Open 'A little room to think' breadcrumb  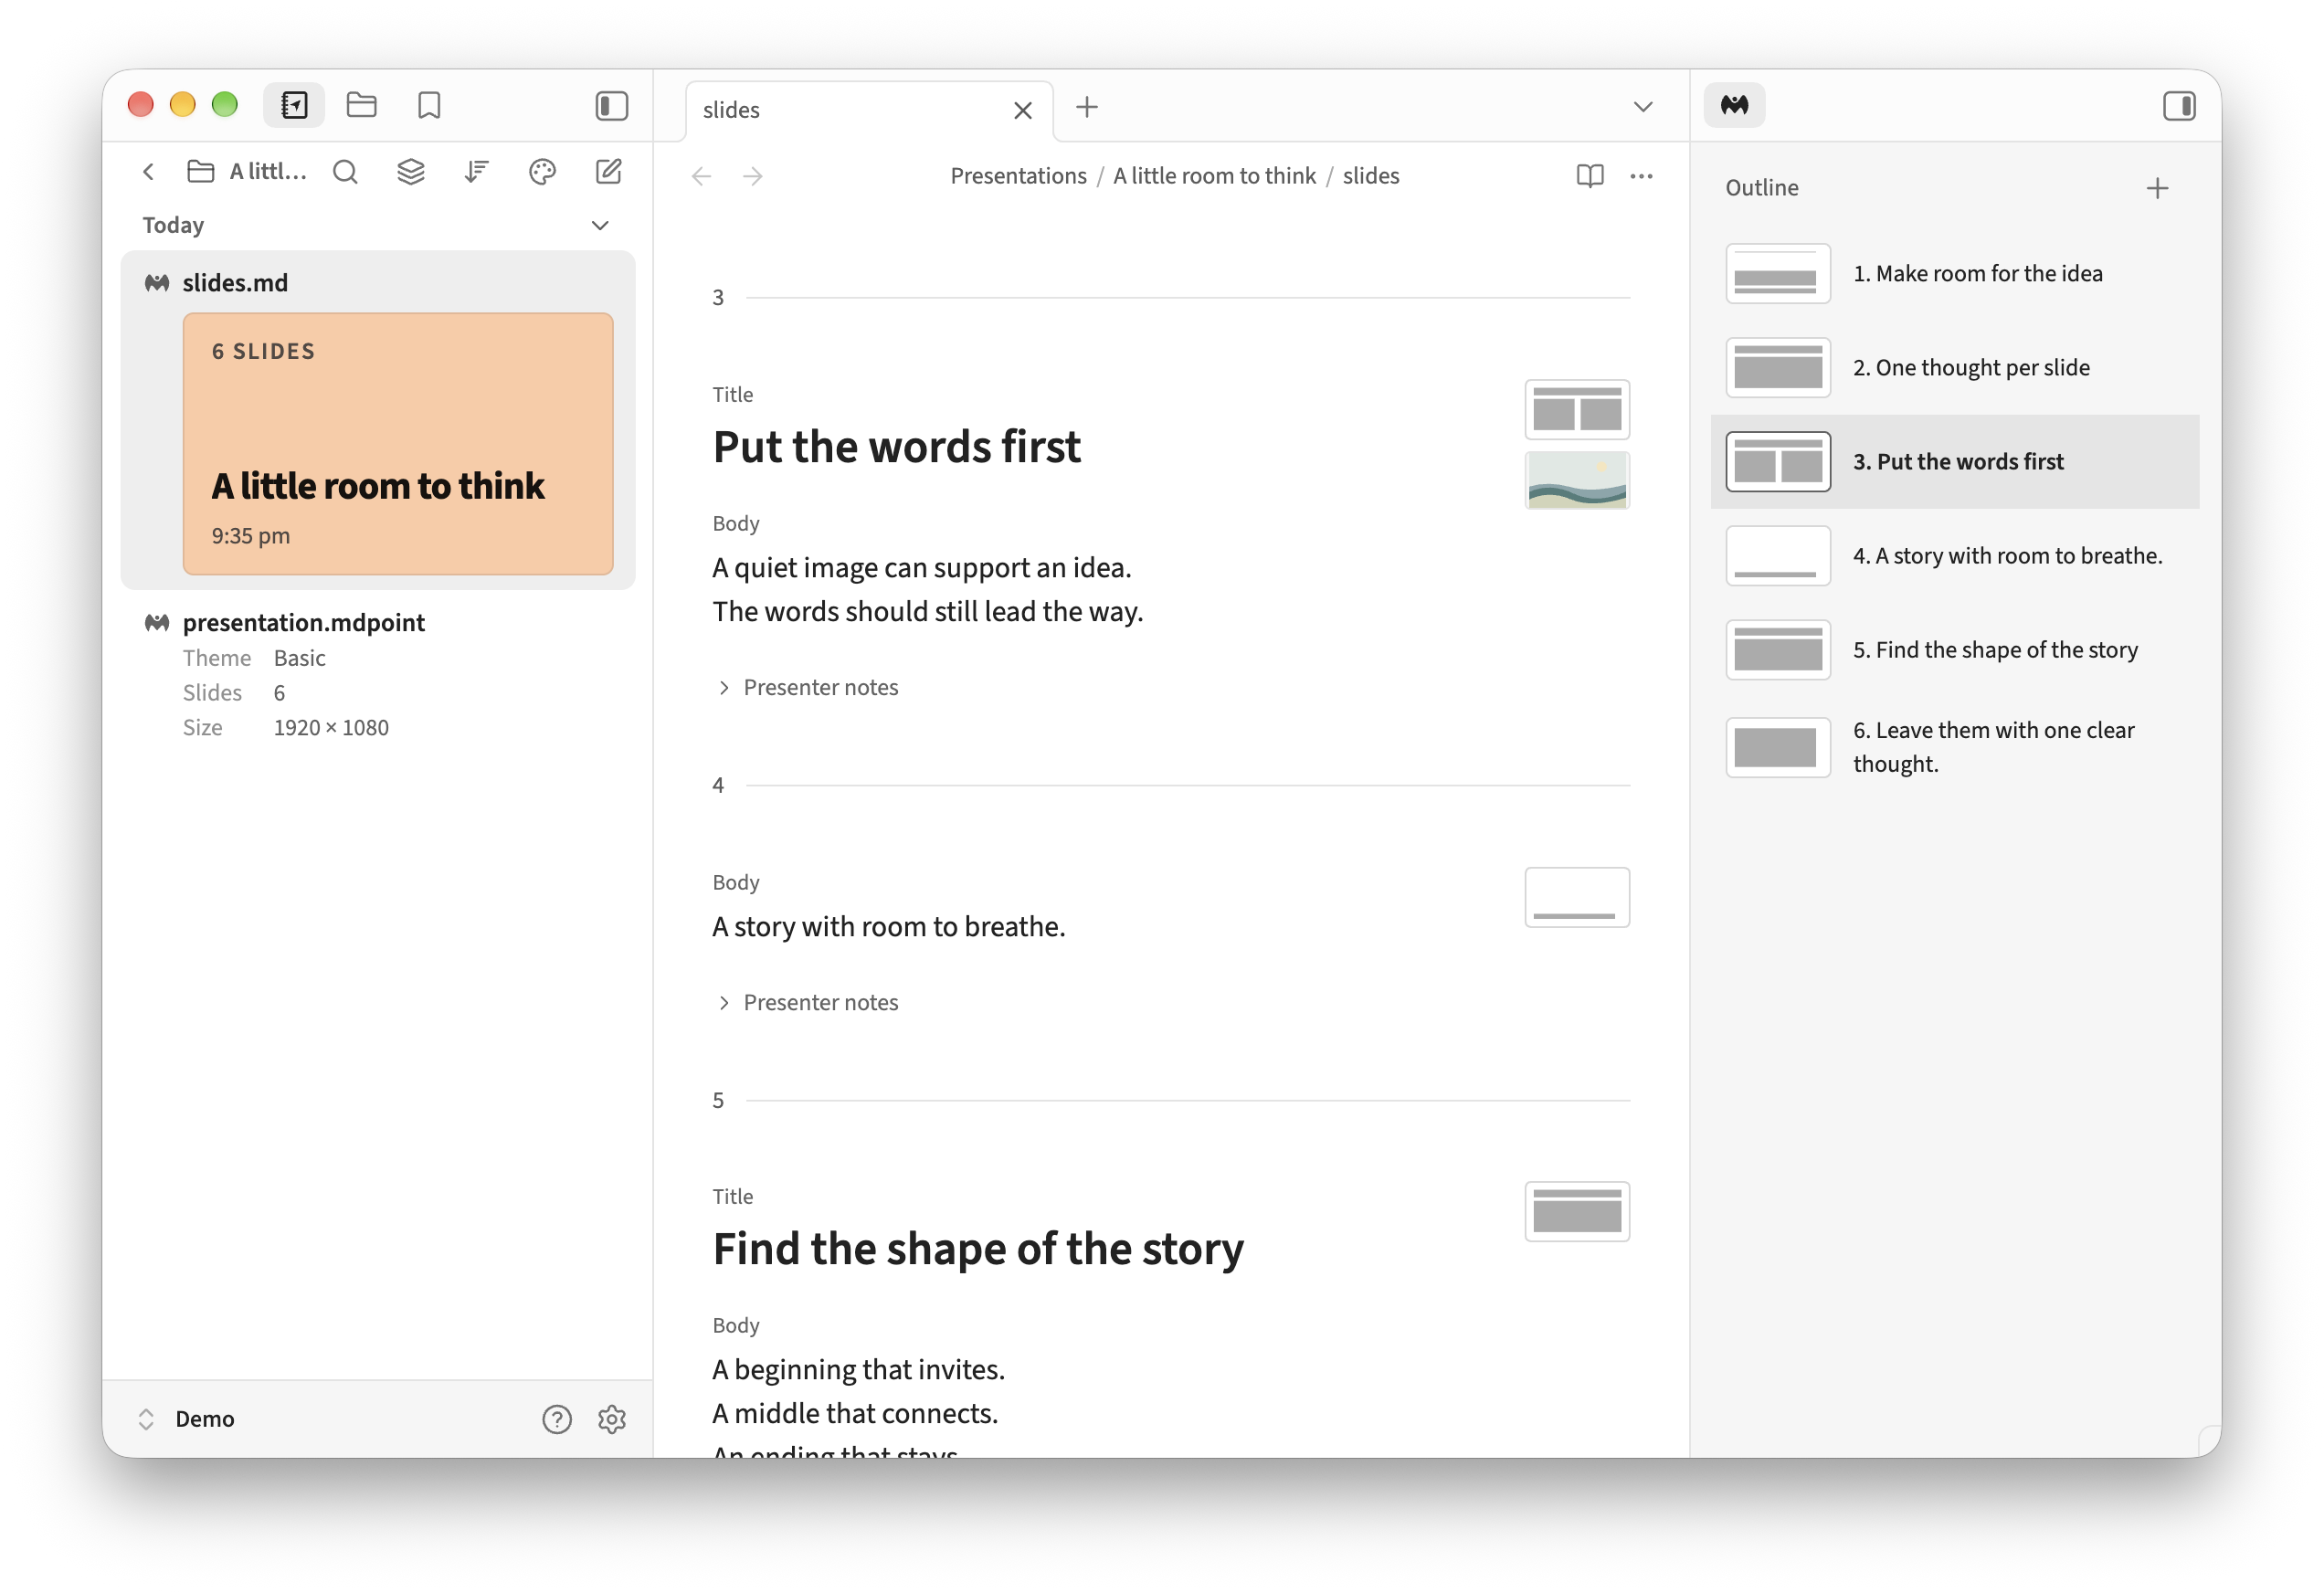(x=1214, y=176)
